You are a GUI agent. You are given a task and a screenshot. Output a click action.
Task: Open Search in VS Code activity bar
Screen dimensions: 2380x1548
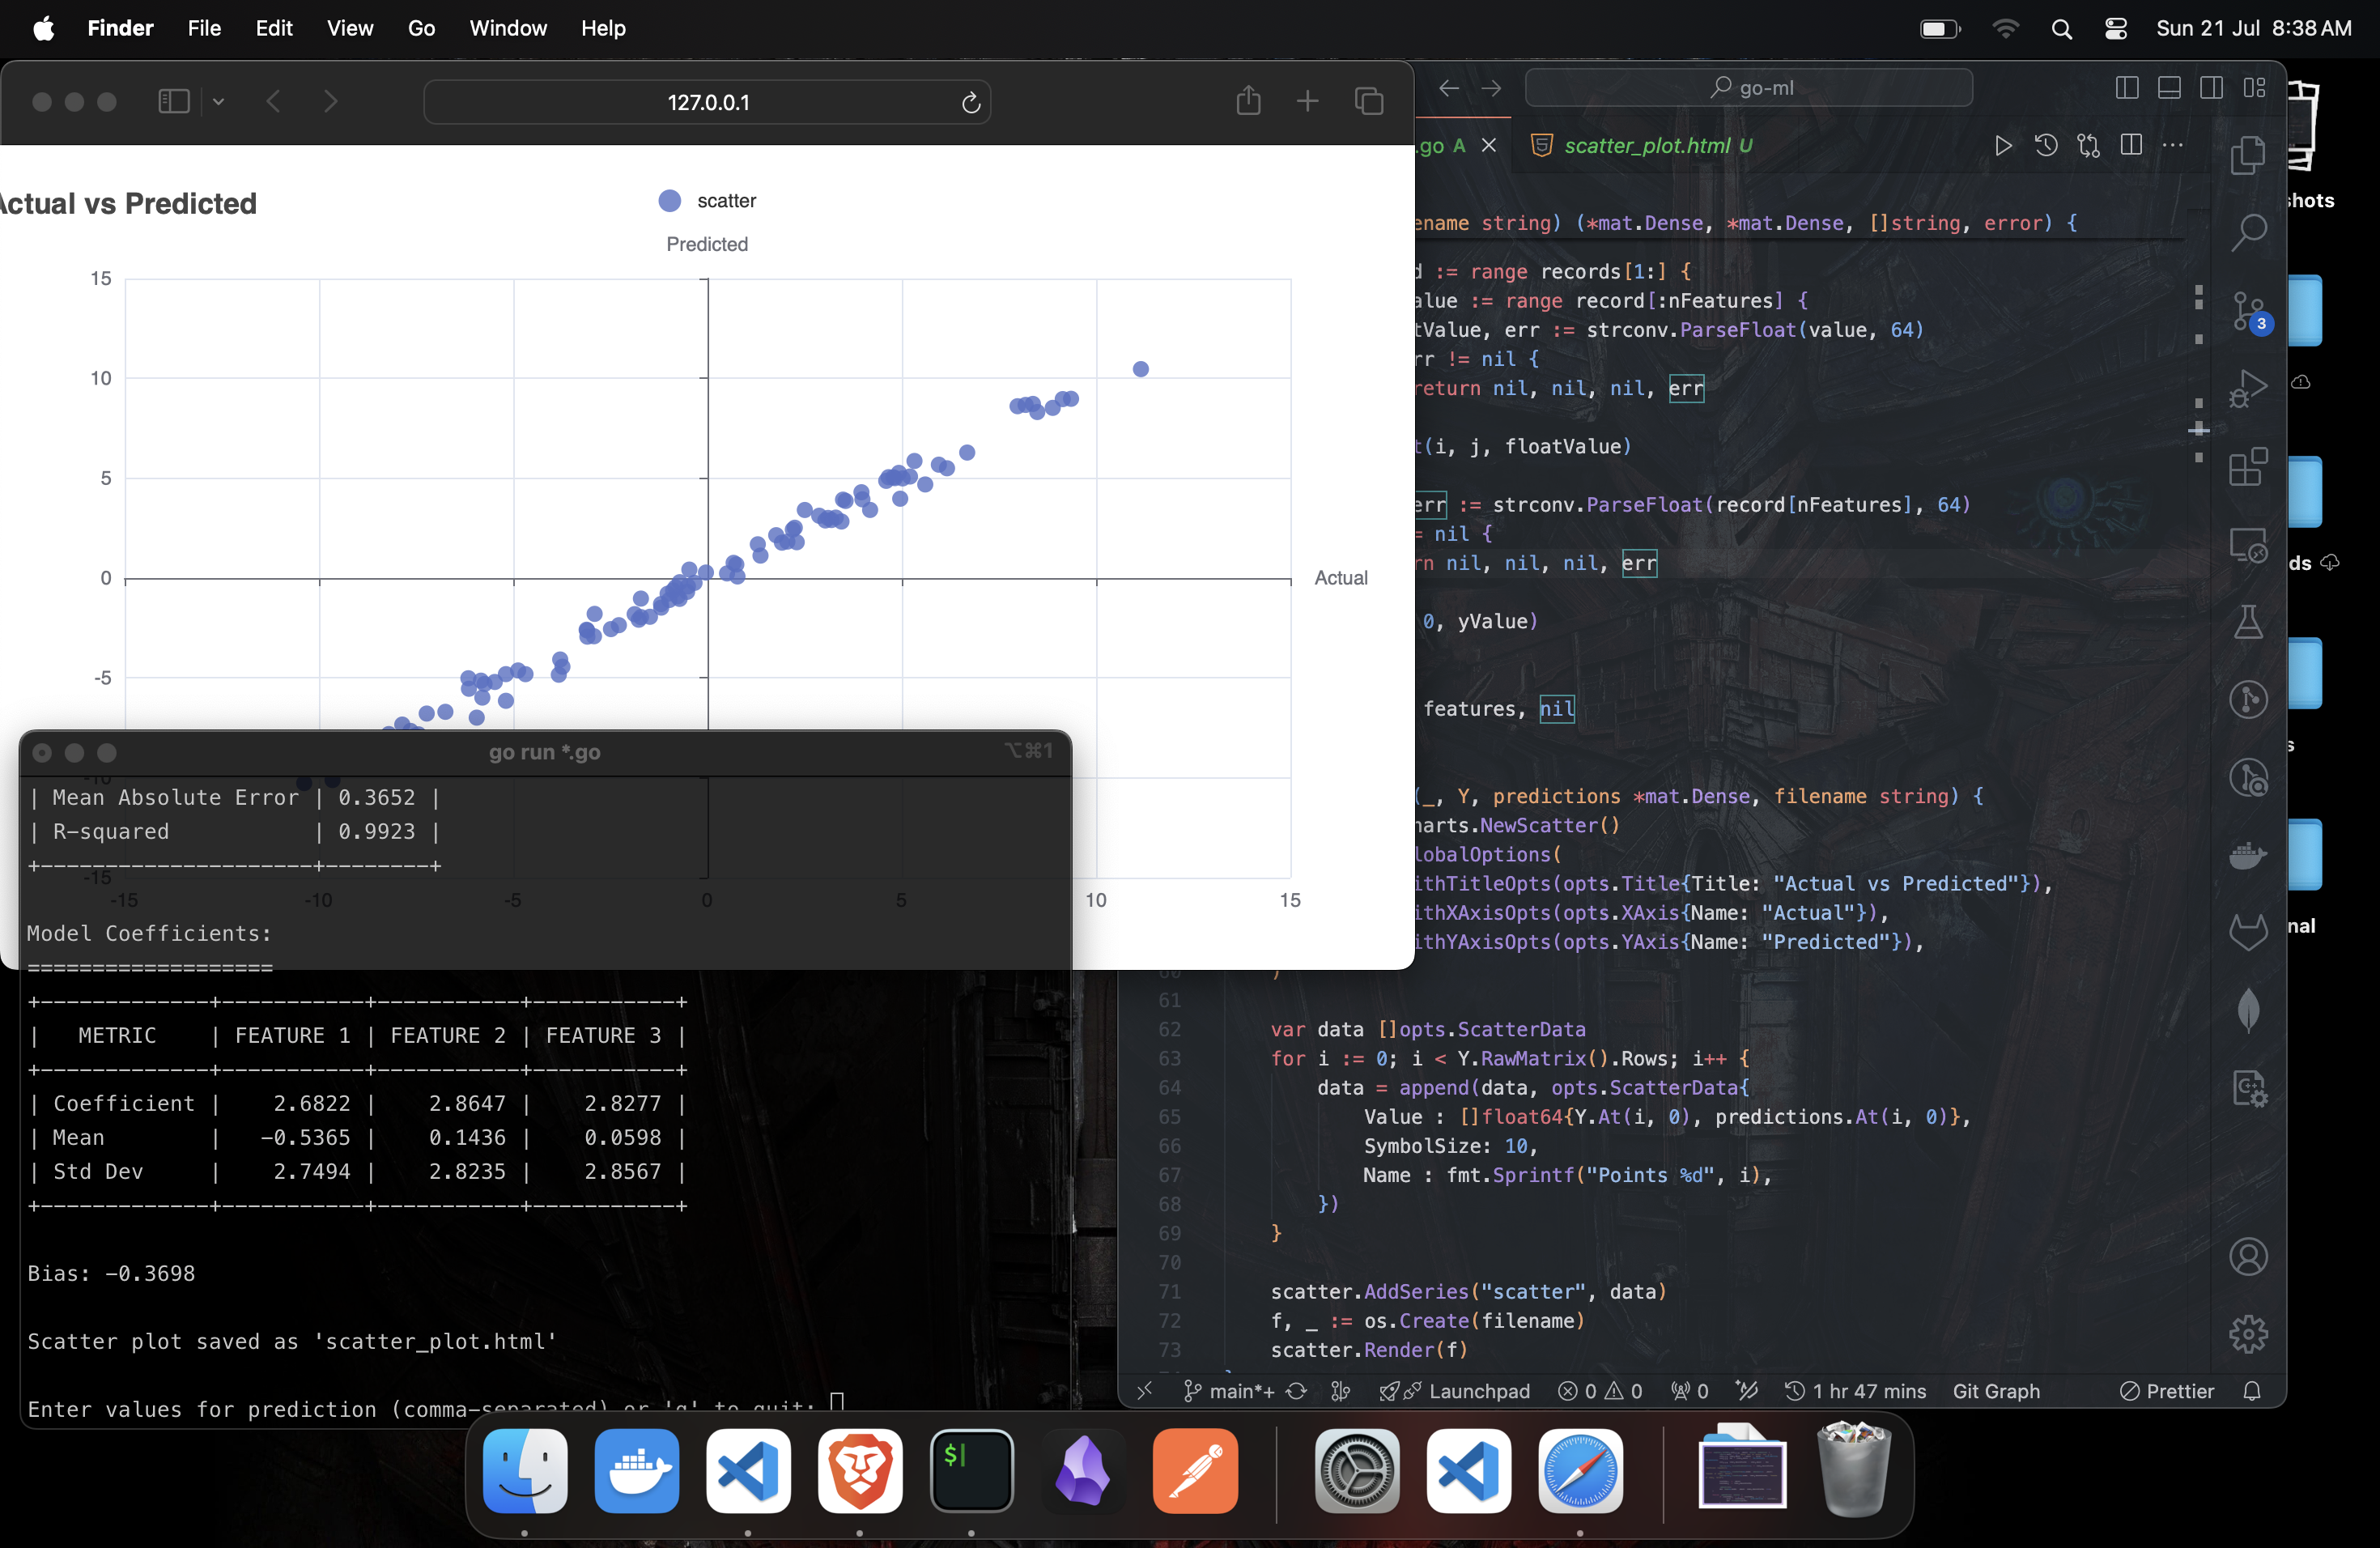[2247, 232]
